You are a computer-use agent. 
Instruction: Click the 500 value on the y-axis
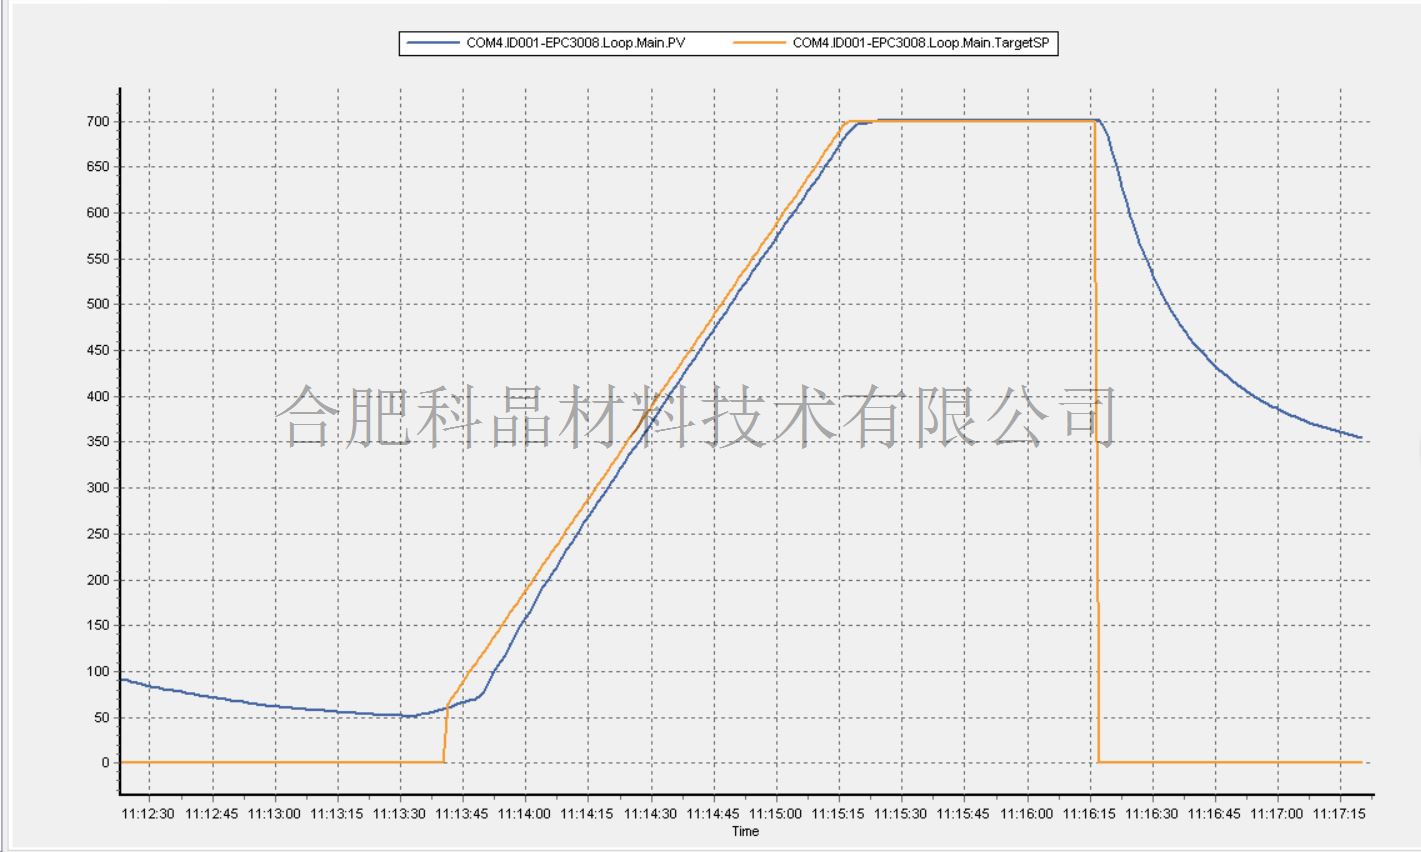[97, 305]
